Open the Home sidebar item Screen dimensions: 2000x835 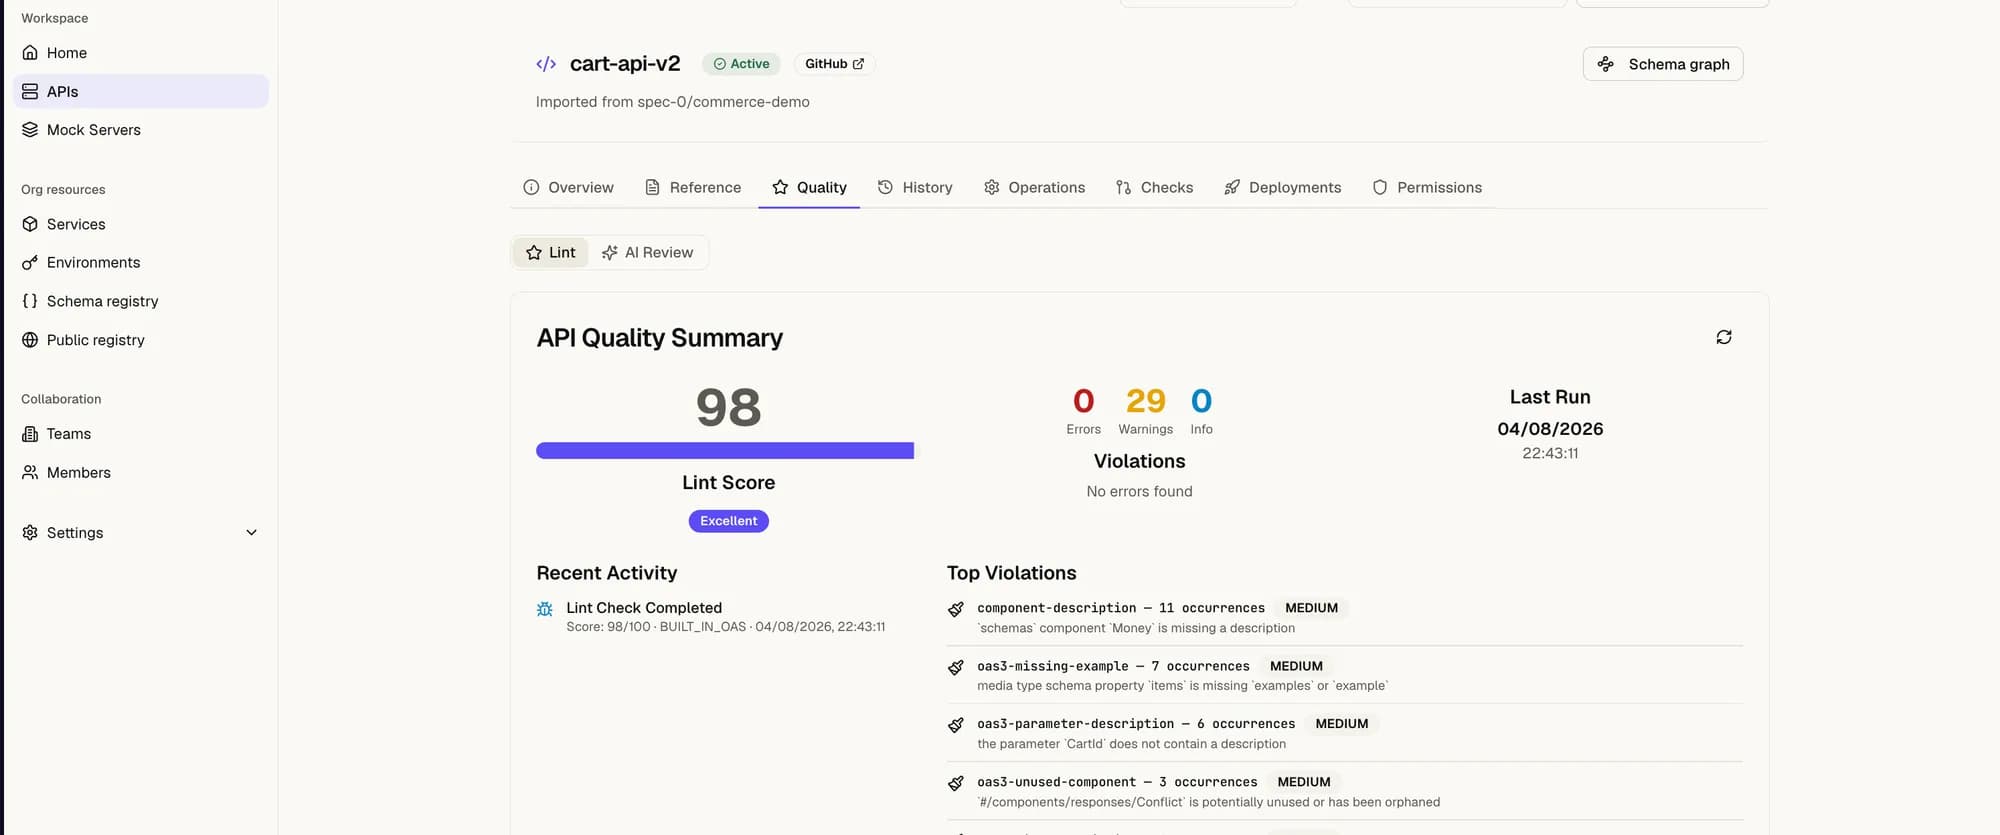pos(141,53)
